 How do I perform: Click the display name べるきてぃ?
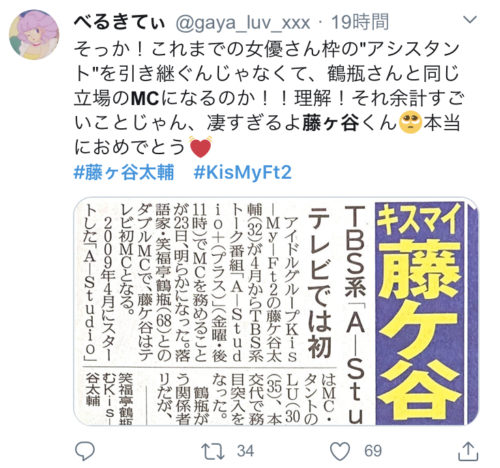(120, 23)
